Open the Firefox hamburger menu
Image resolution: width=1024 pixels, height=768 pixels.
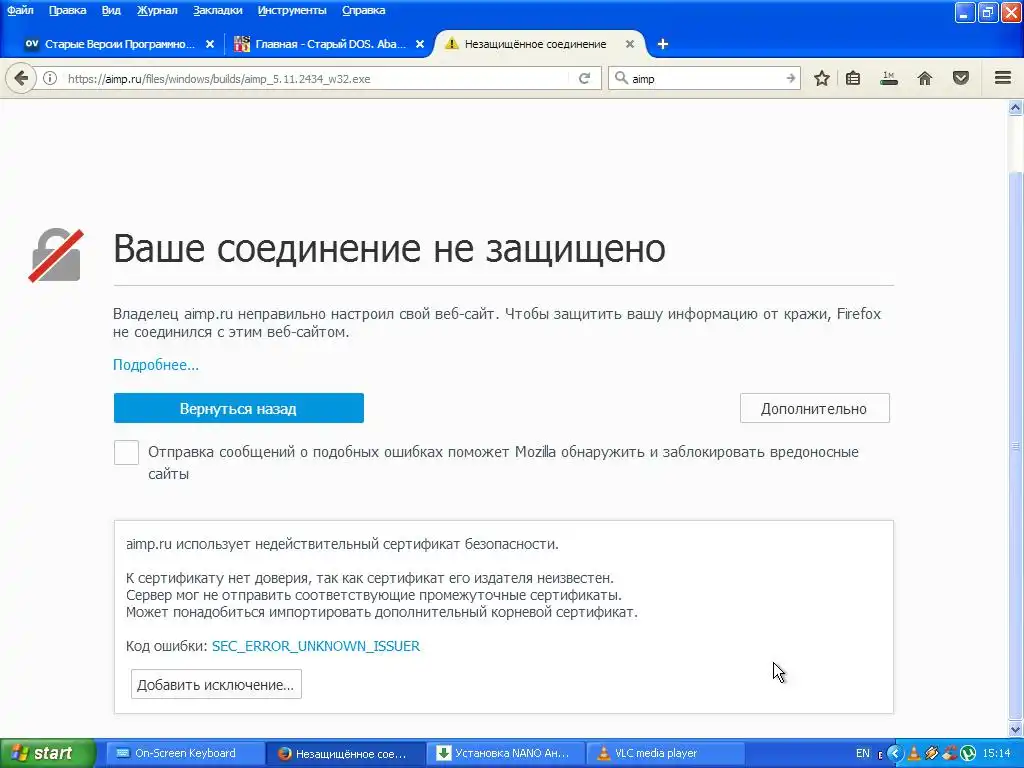point(1003,78)
